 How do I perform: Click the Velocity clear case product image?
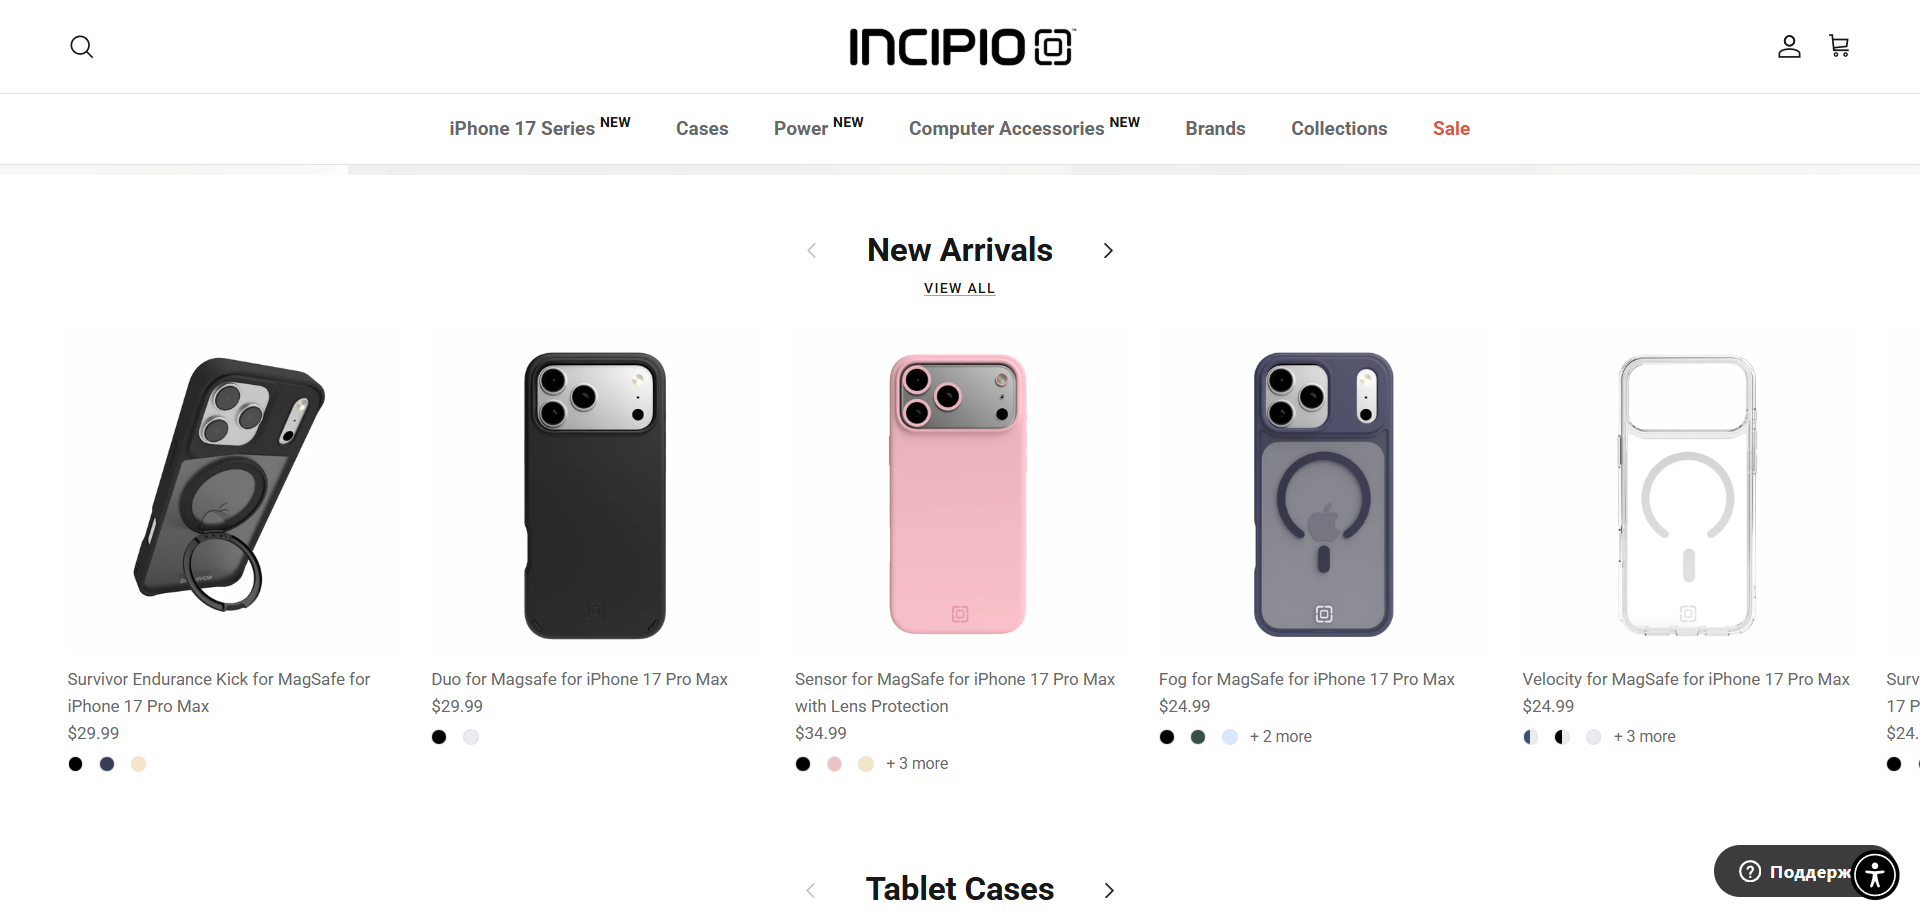coord(1685,492)
